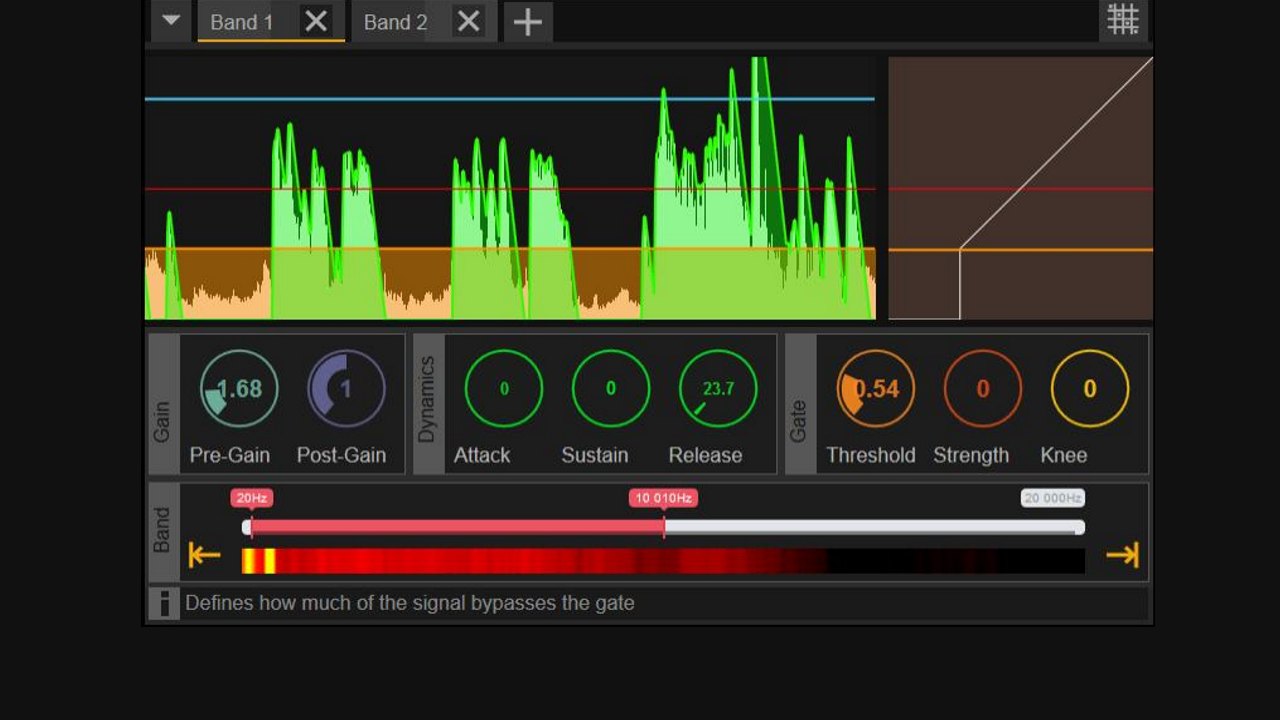Select the Attack knob
Image resolution: width=1280 pixels, height=720 pixels.
click(504, 389)
